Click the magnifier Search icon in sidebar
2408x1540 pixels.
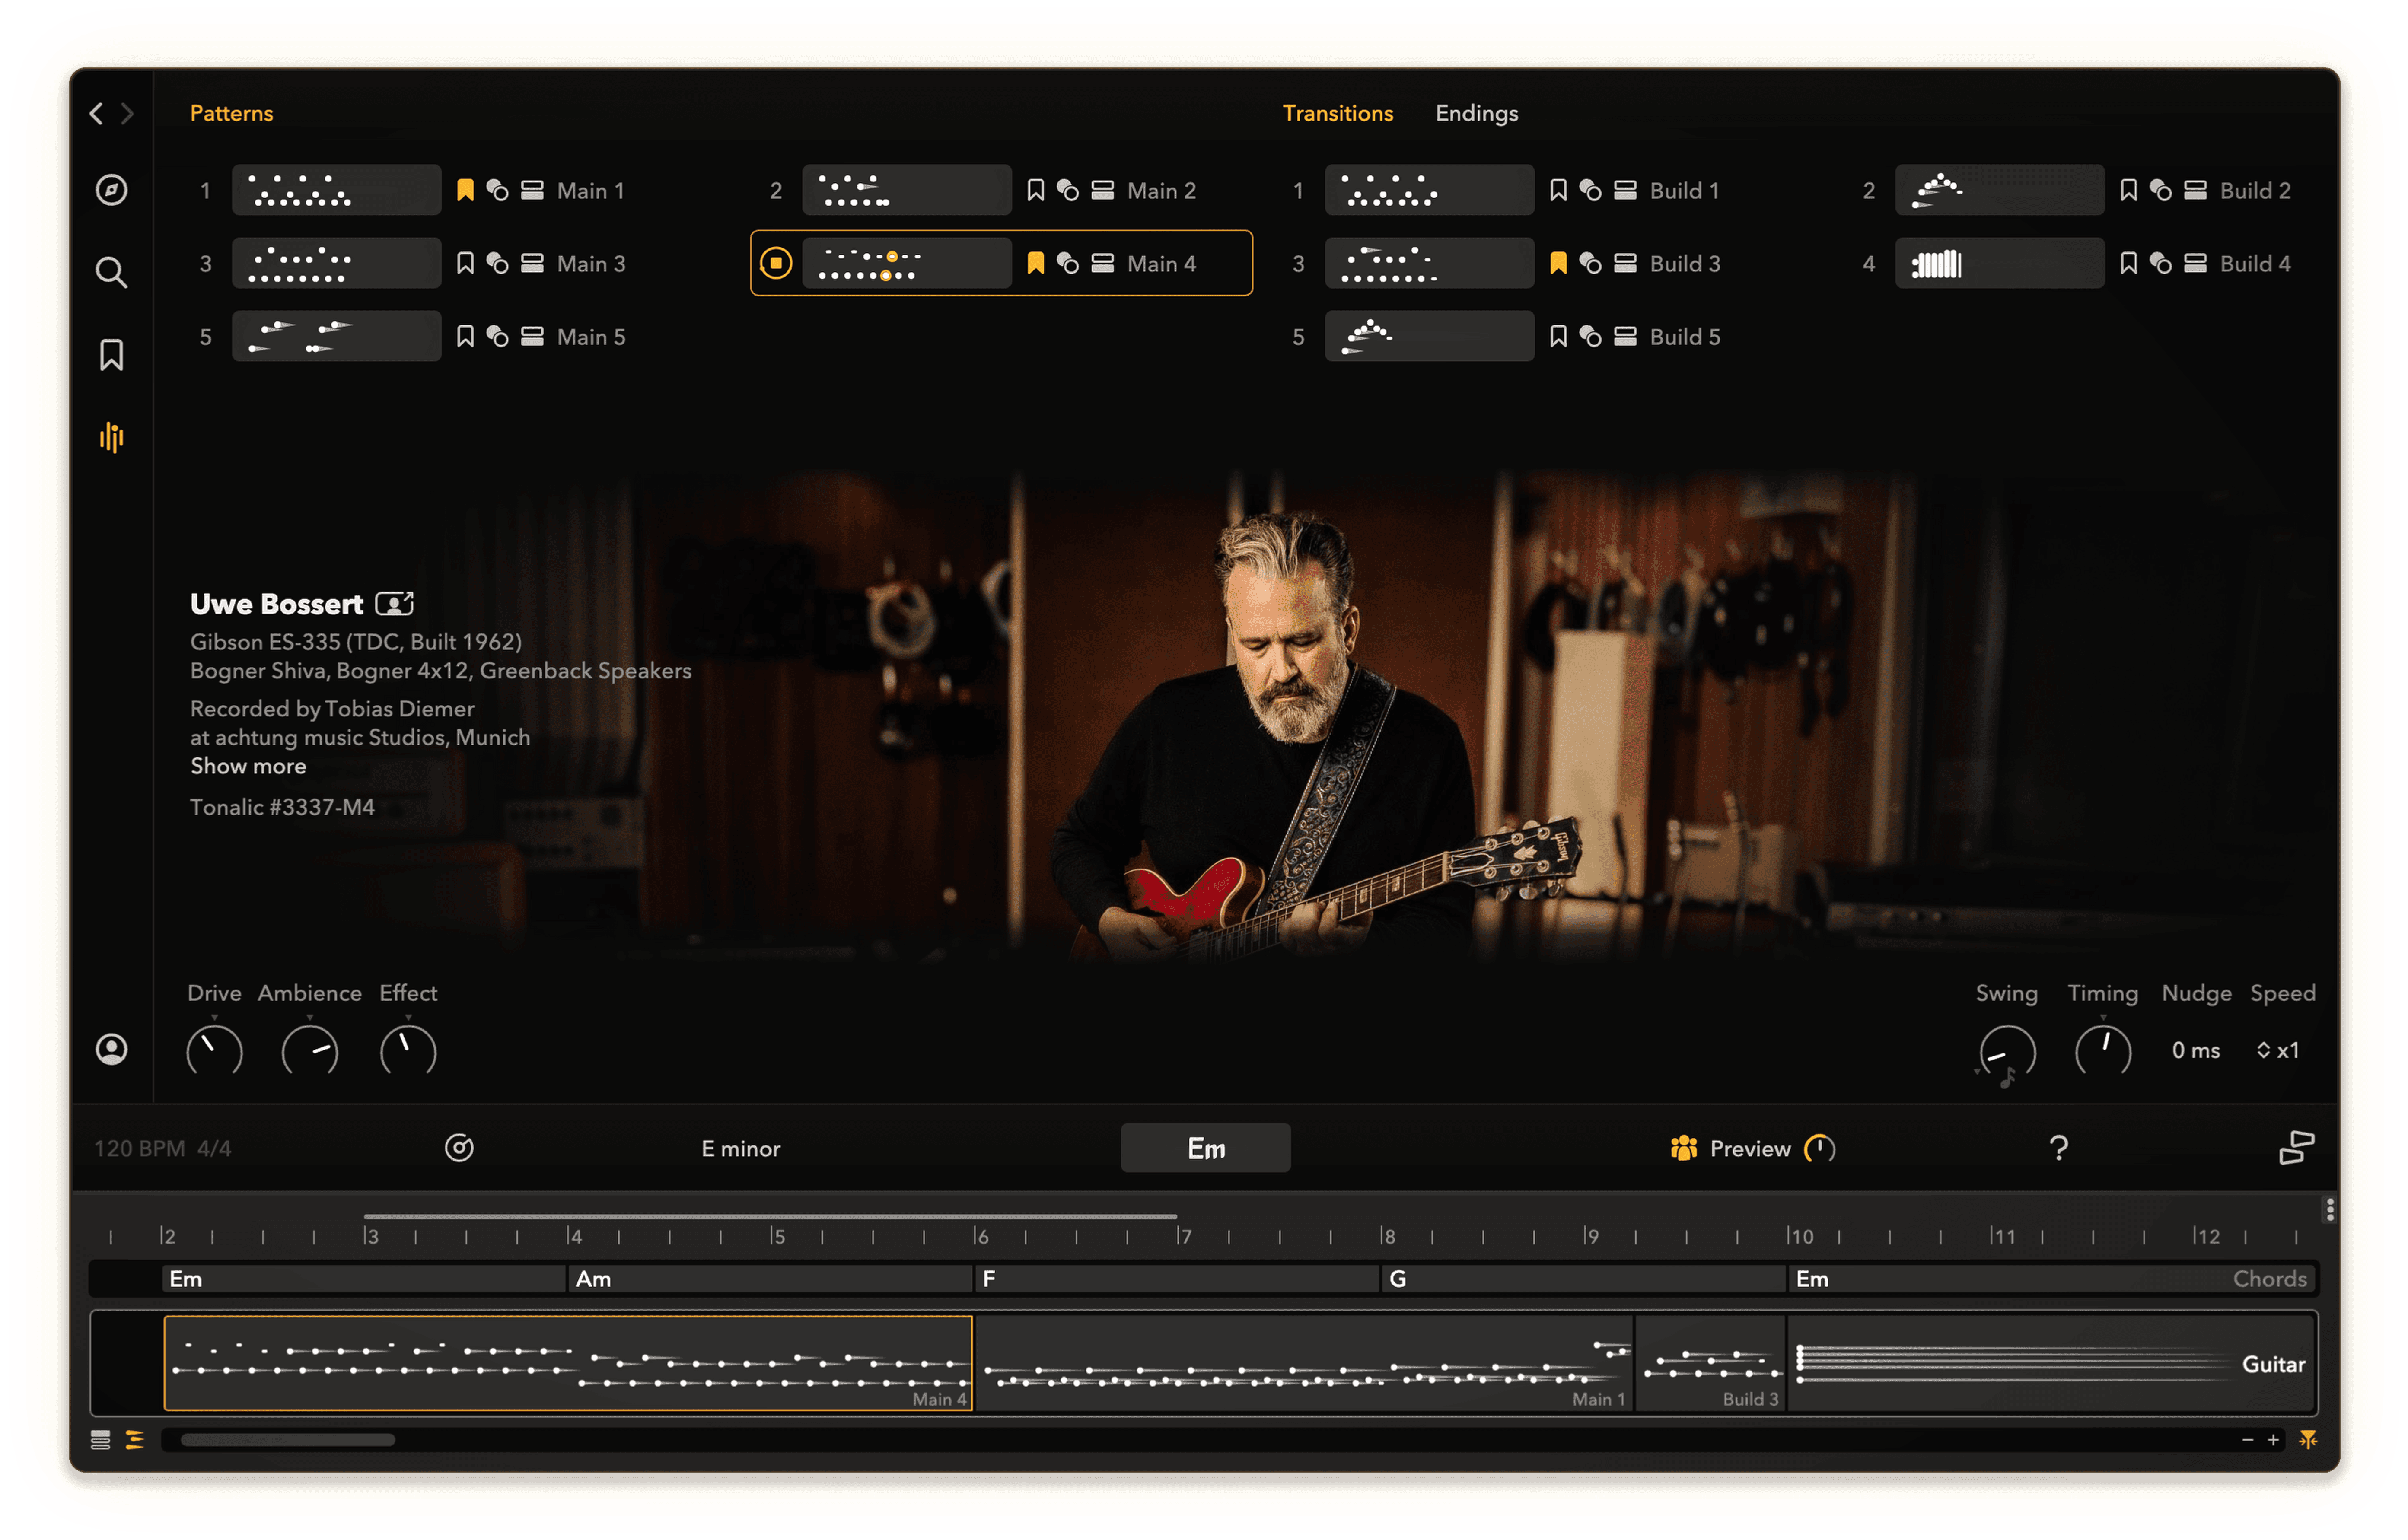[x=111, y=272]
